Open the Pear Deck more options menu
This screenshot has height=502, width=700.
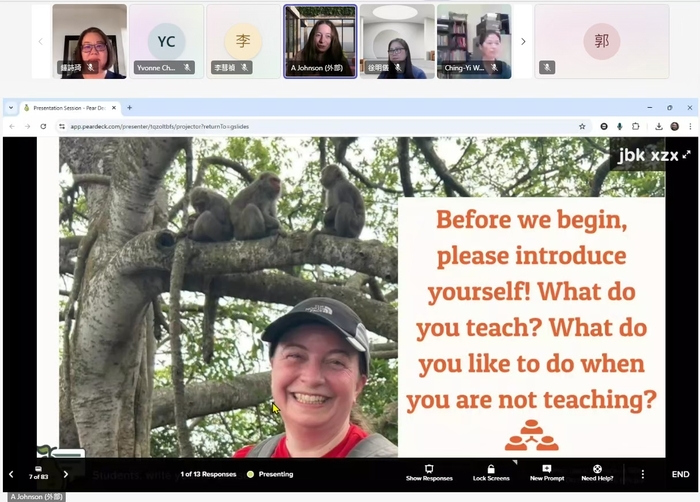643,474
